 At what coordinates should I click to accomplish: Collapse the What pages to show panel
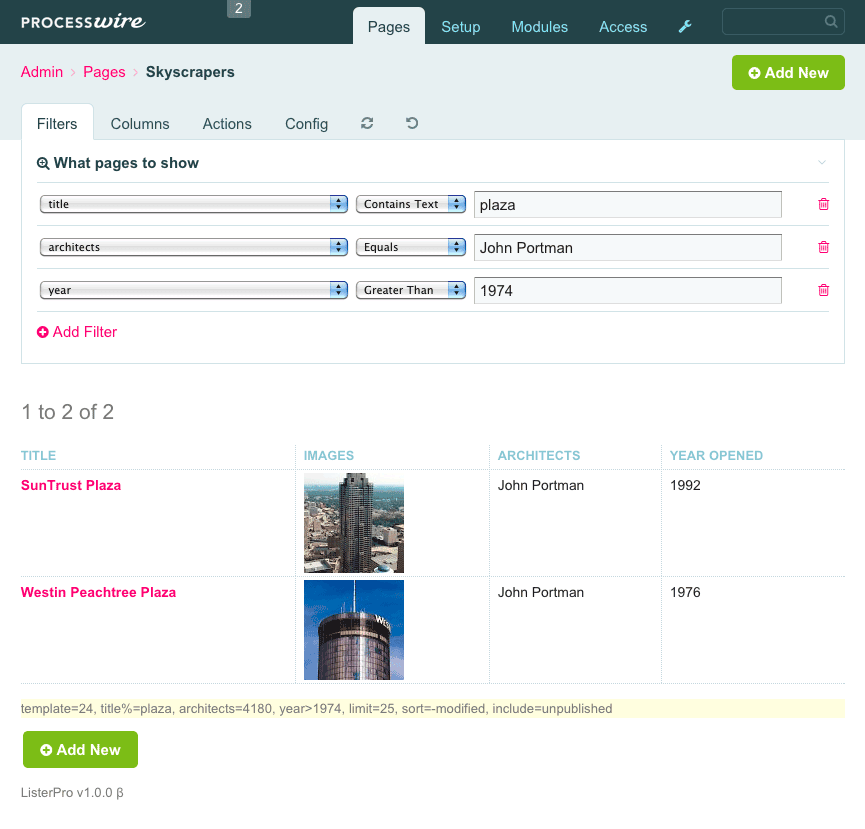(821, 163)
